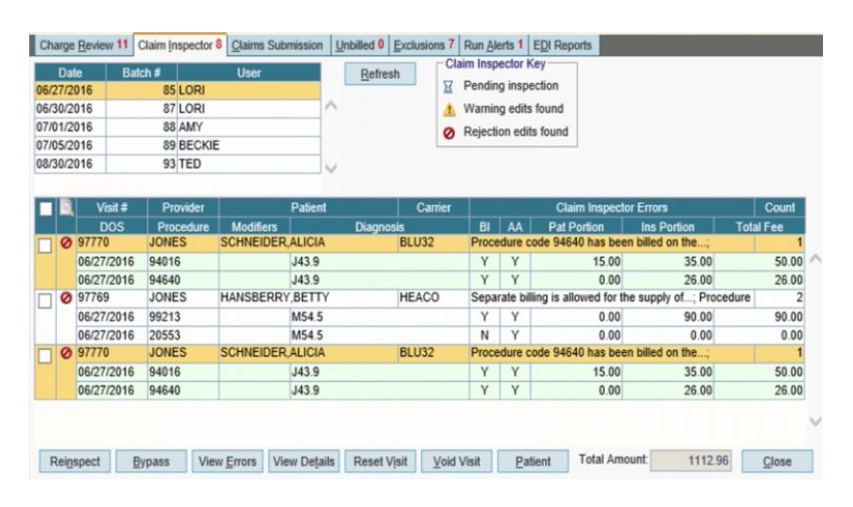This screenshot has width=853, height=507.
Task: Click the Close button
Action: tap(777, 461)
